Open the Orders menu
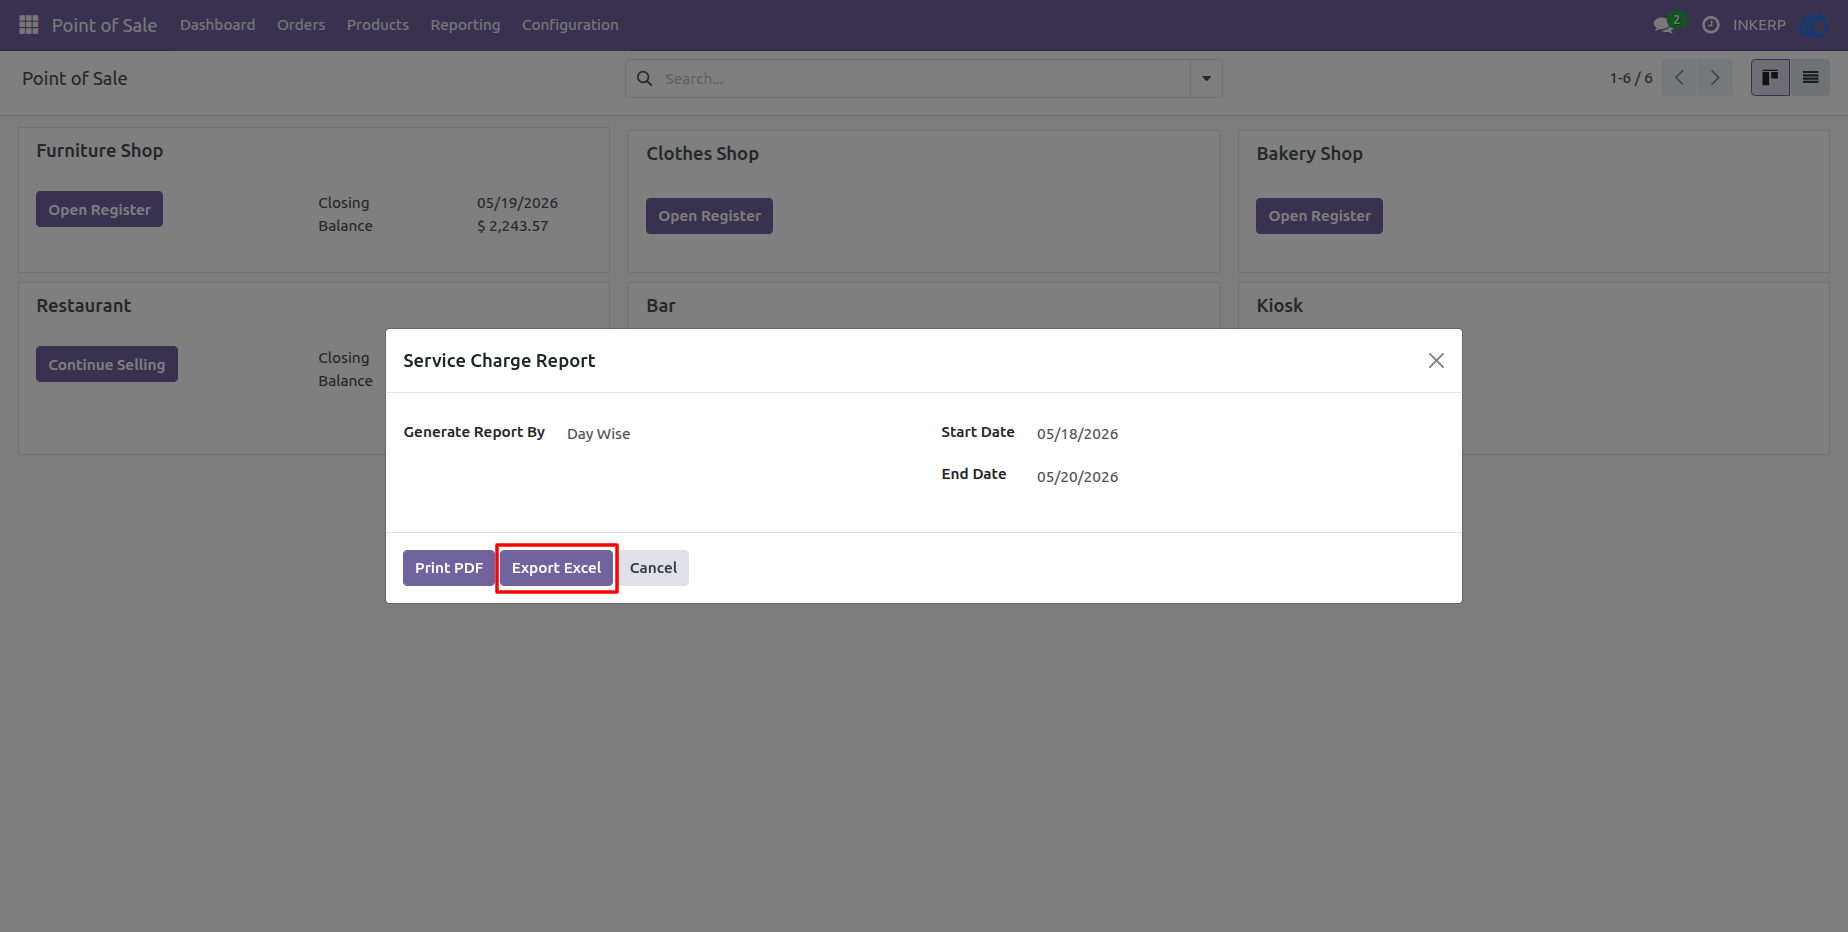This screenshot has height=932, width=1848. (301, 25)
